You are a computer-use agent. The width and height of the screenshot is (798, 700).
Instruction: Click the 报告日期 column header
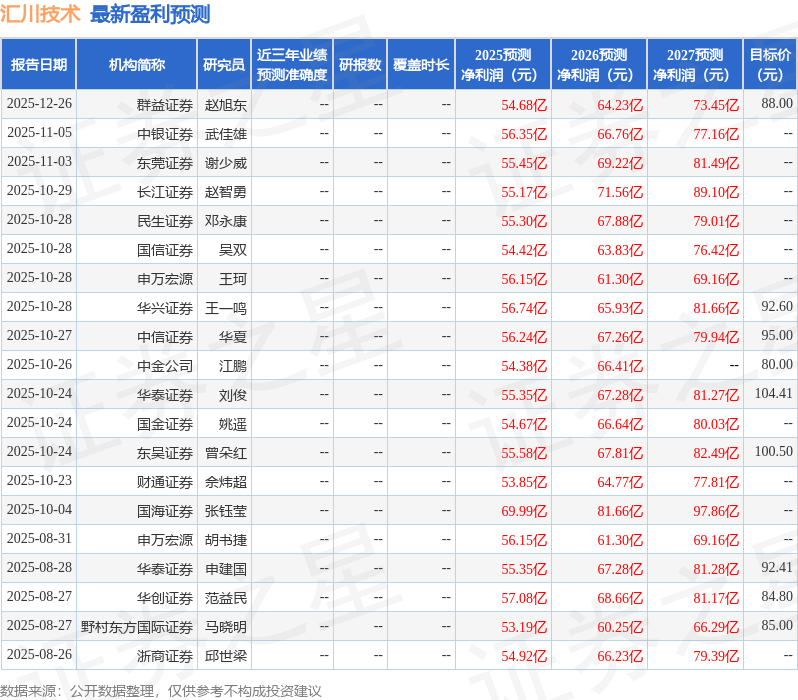[39, 64]
